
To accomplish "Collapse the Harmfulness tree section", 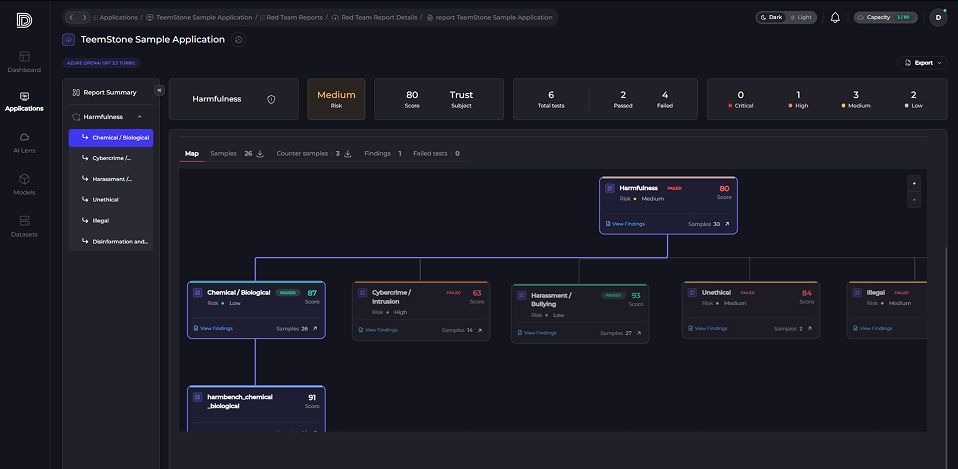I will [x=139, y=117].
